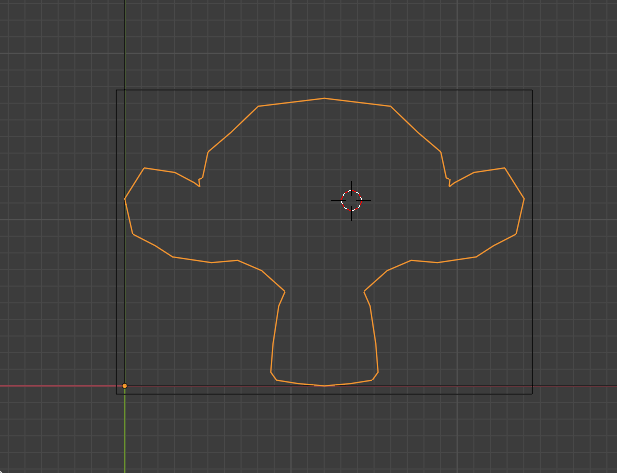
Task: Click the bottom center of the chin outline
Action: coord(324,385)
